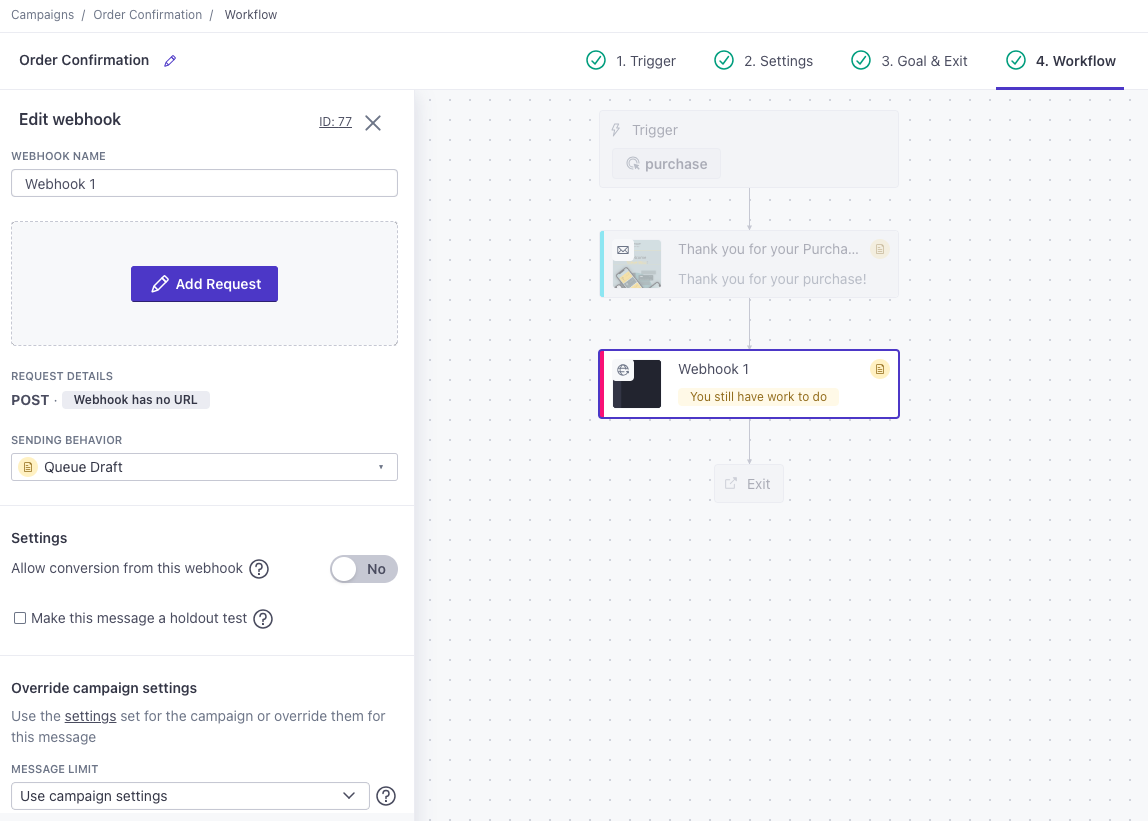Image resolution: width=1148 pixels, height=821 pixels.
Task: Close the Edit webhook panel
Action: 373,123
